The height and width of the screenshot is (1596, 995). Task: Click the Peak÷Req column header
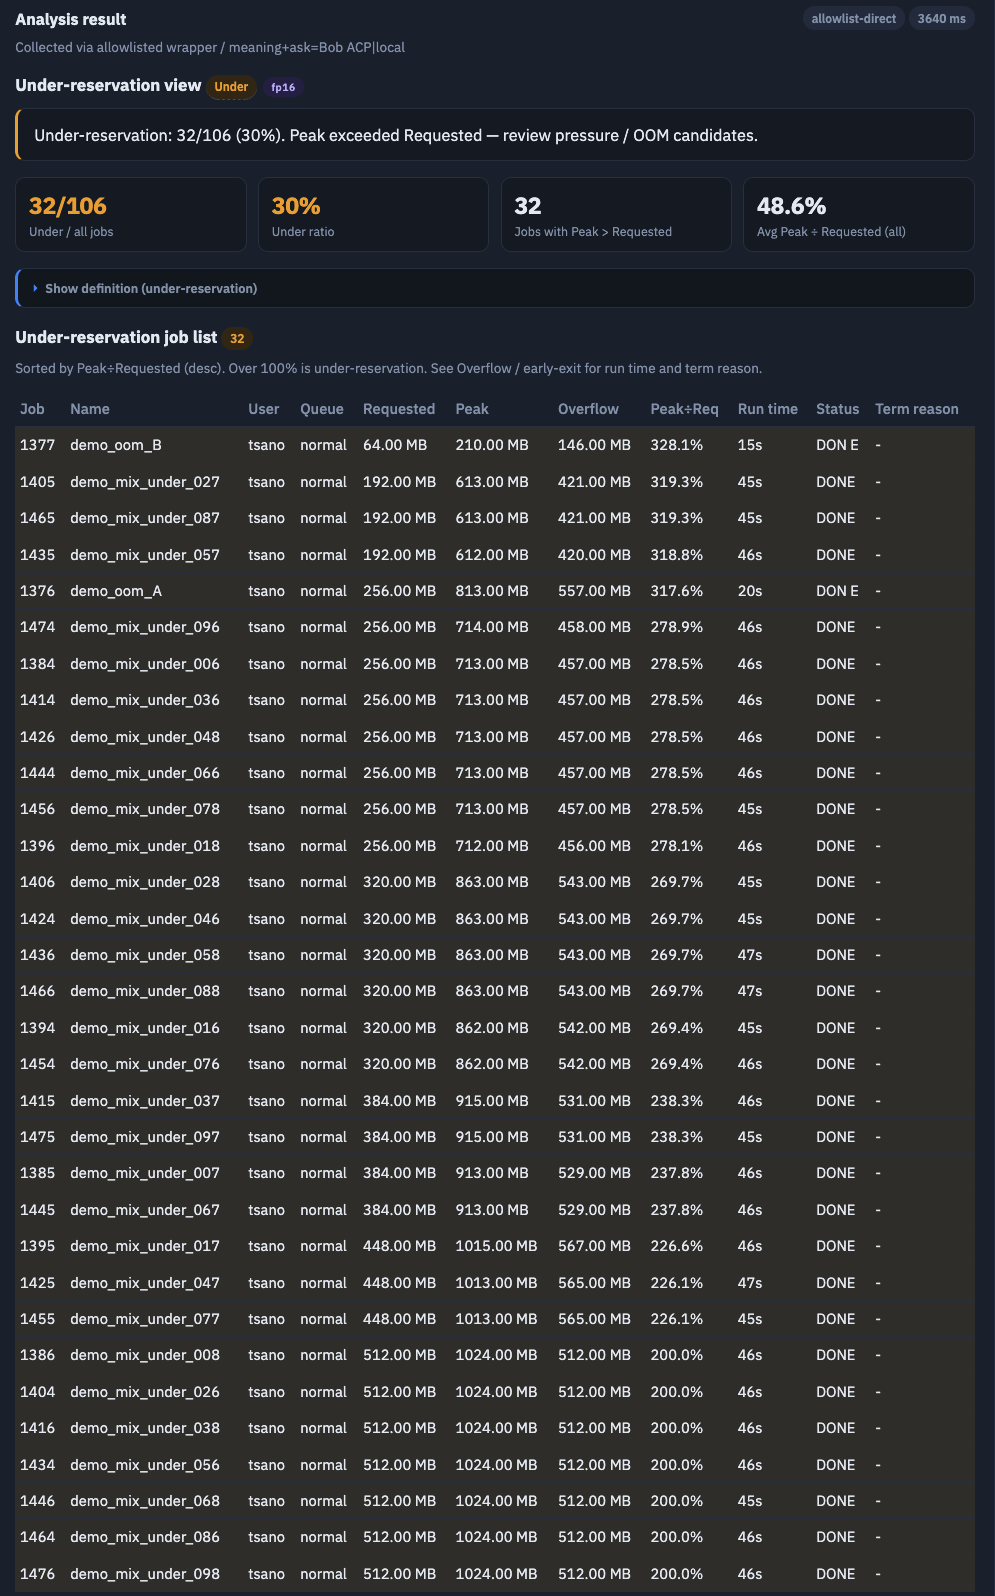[684, 409]
